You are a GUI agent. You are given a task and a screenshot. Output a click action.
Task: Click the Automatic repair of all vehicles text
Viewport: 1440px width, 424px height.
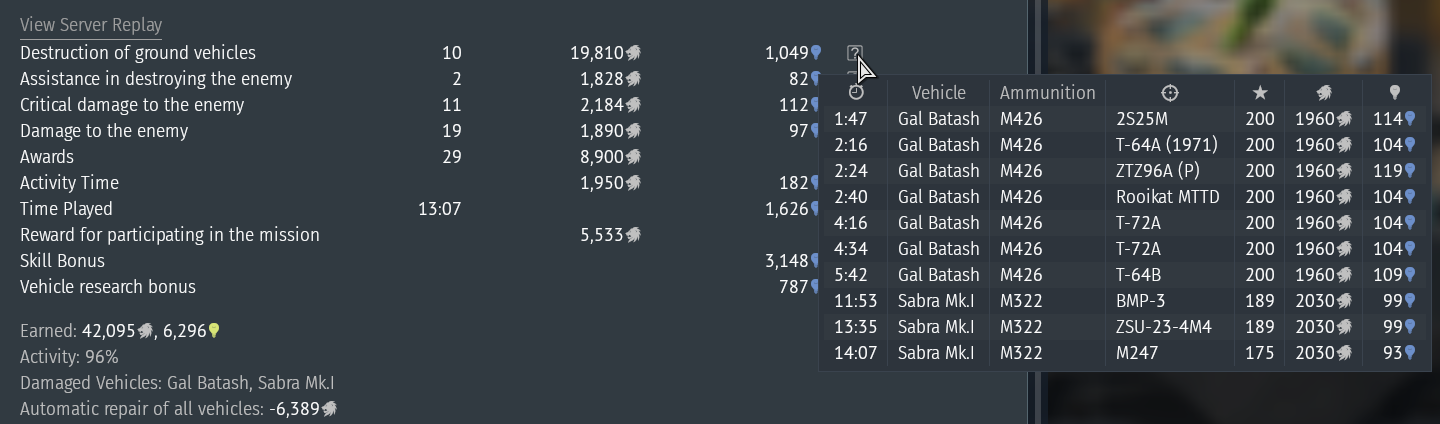click(142, 409)
